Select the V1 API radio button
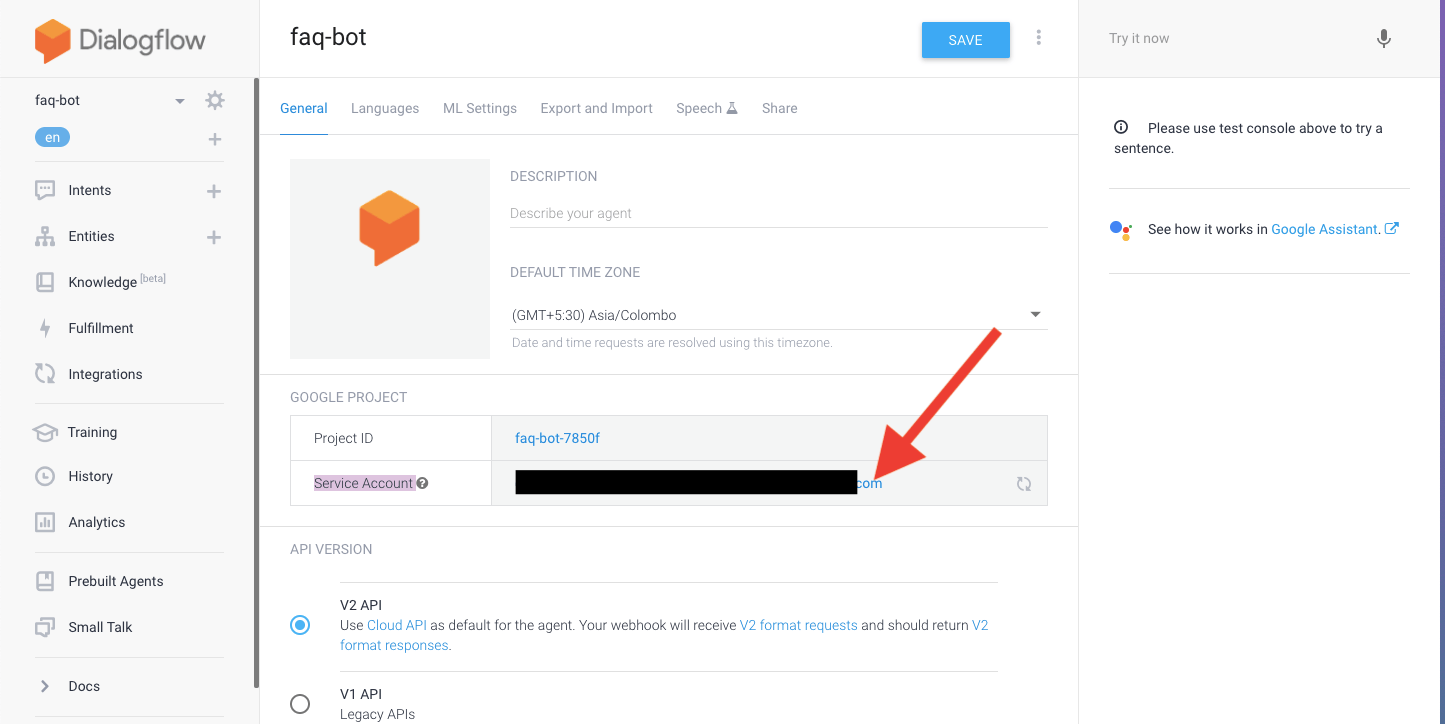This screenshot has width=1445, height=724. [x=300, y=704]
